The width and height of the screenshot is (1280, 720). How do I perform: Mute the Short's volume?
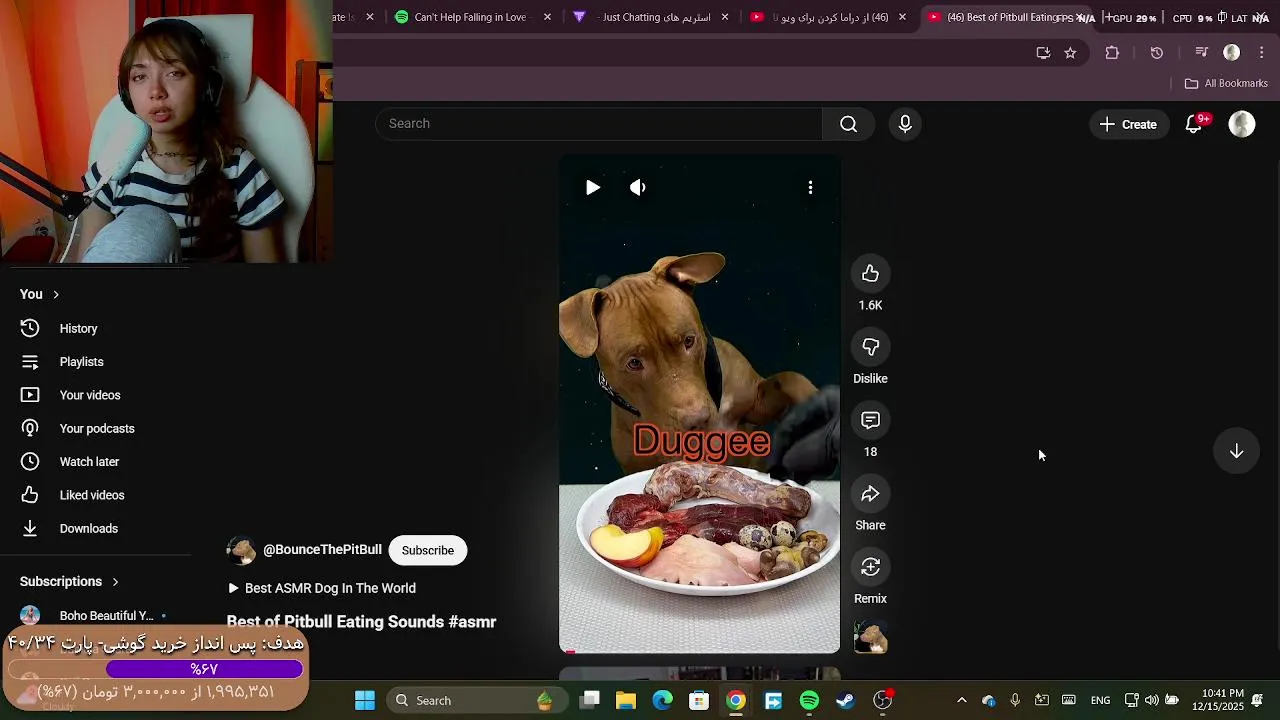[x=637, y=187]
